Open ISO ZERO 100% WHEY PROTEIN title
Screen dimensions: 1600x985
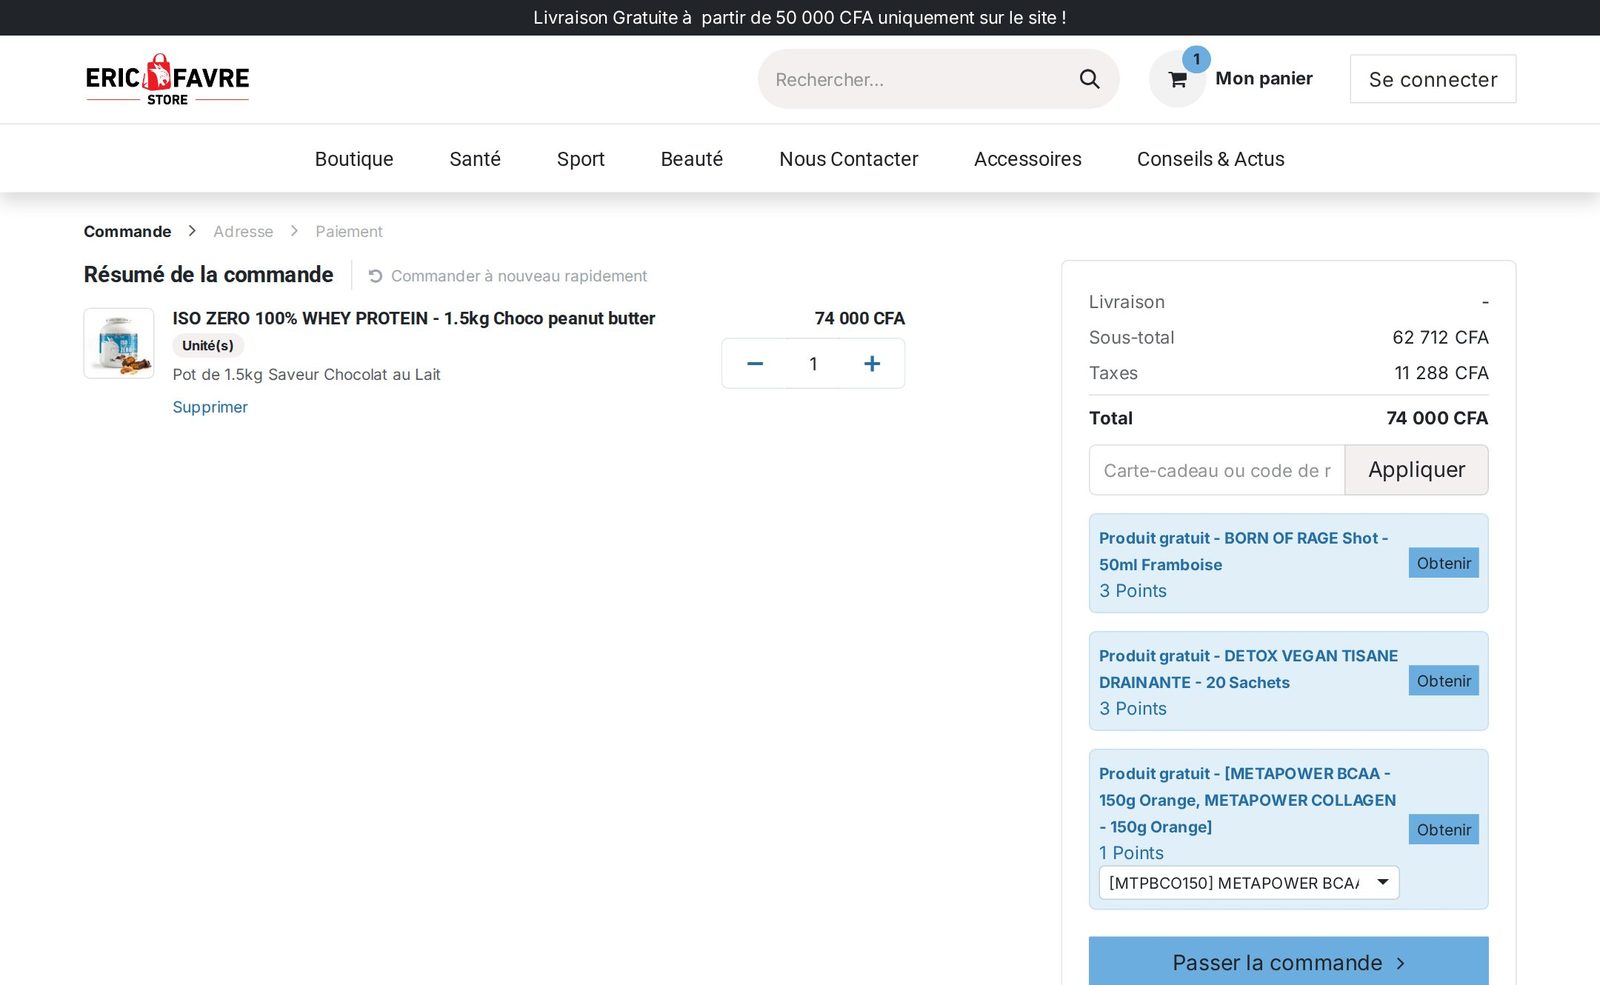pyautogui.click(x=414, y=318)
